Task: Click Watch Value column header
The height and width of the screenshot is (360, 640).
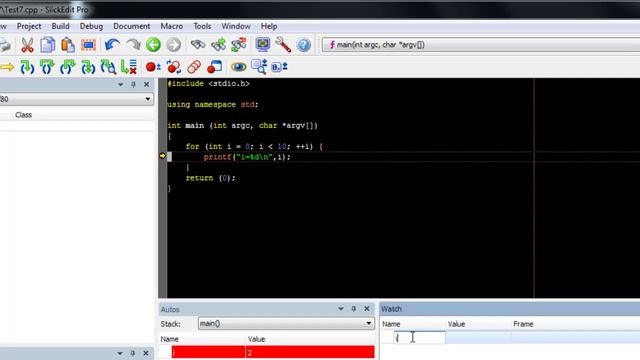Action: pos(456,324)
